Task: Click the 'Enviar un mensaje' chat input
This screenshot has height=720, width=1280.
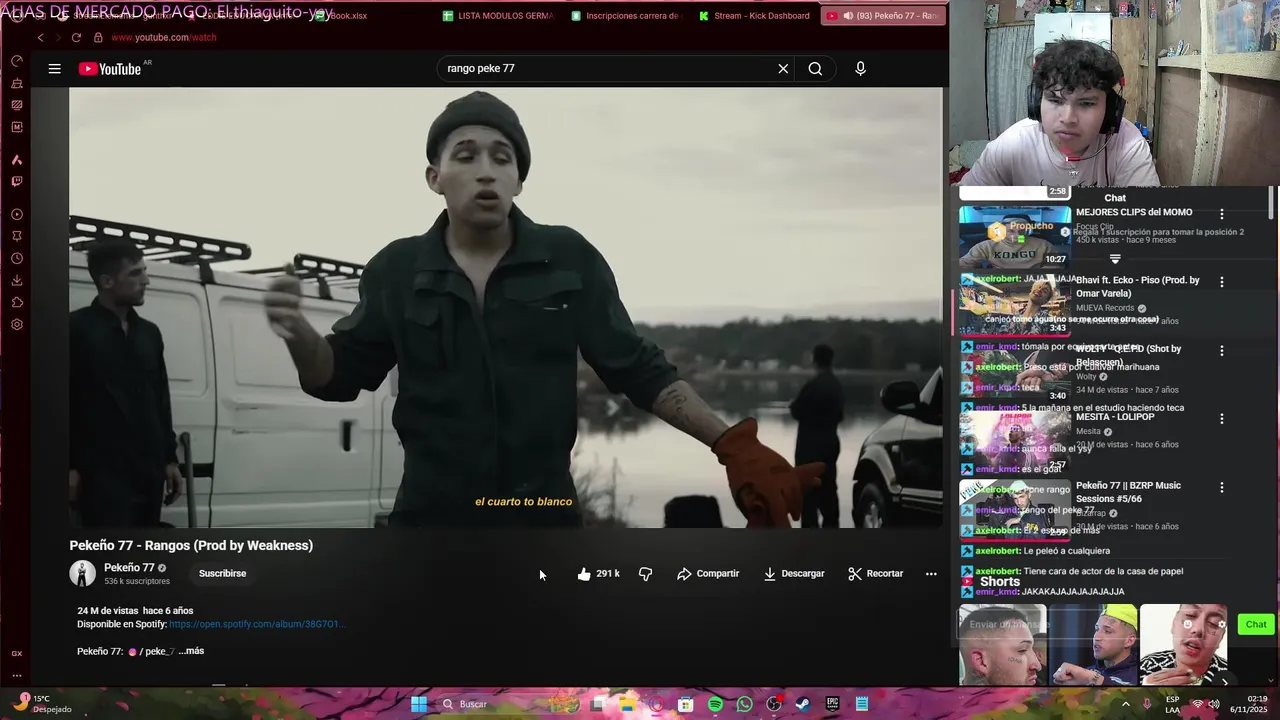Action: [x=1095, y=624]
